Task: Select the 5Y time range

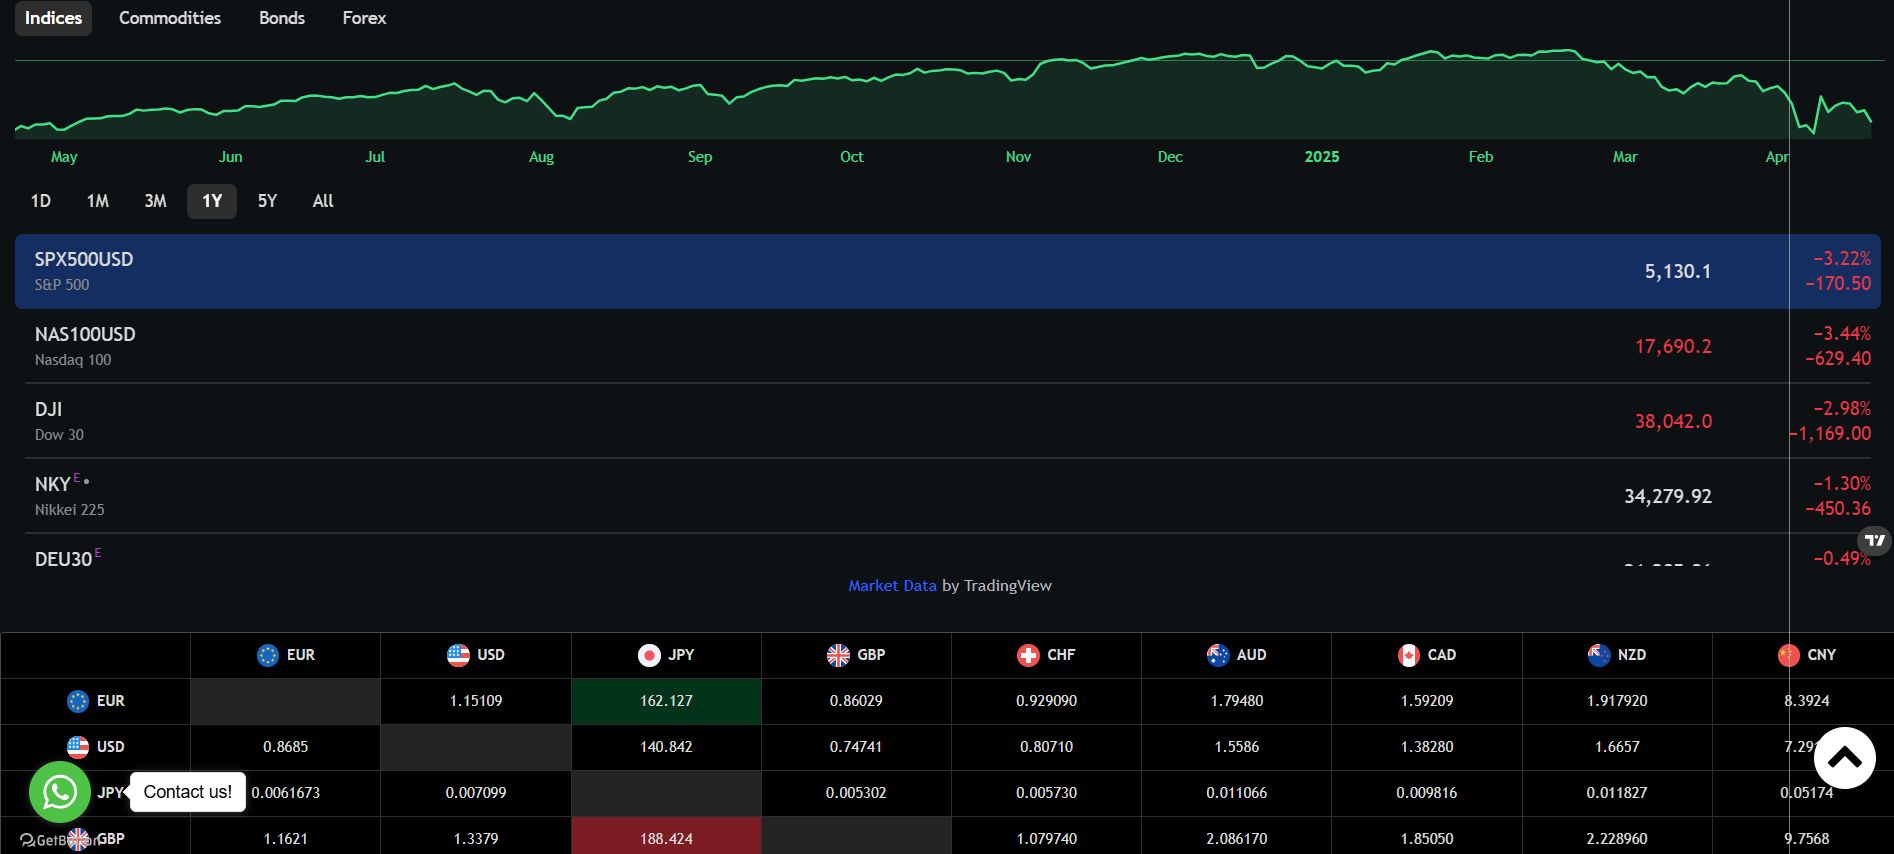Action: coord(267,201)
